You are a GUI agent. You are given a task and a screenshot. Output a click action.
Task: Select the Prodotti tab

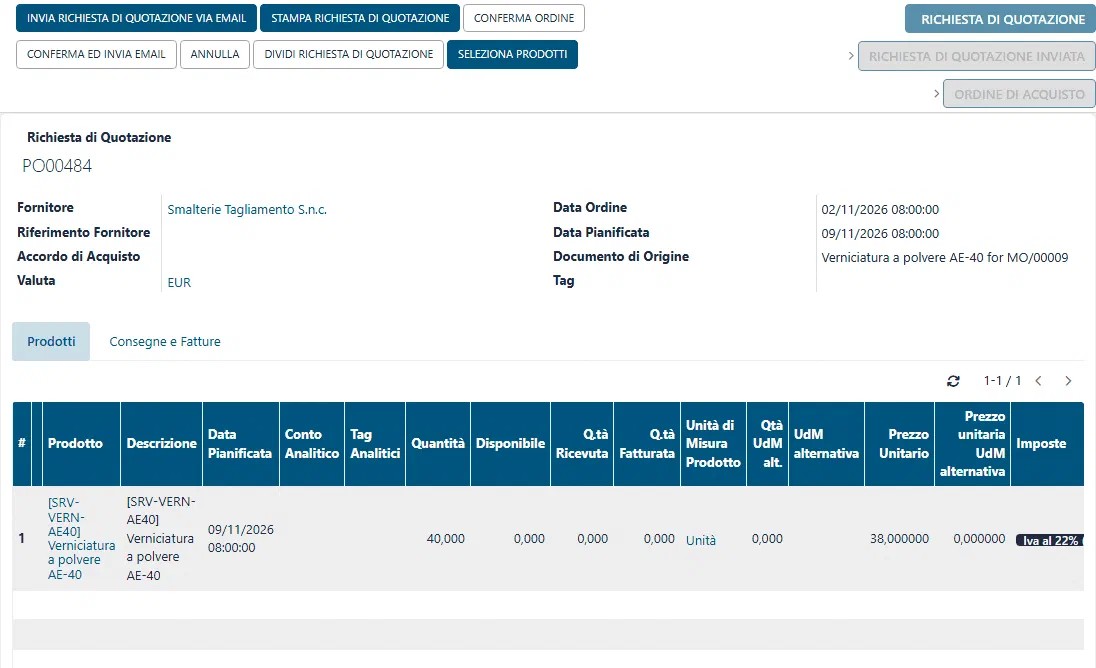point(51,342)
